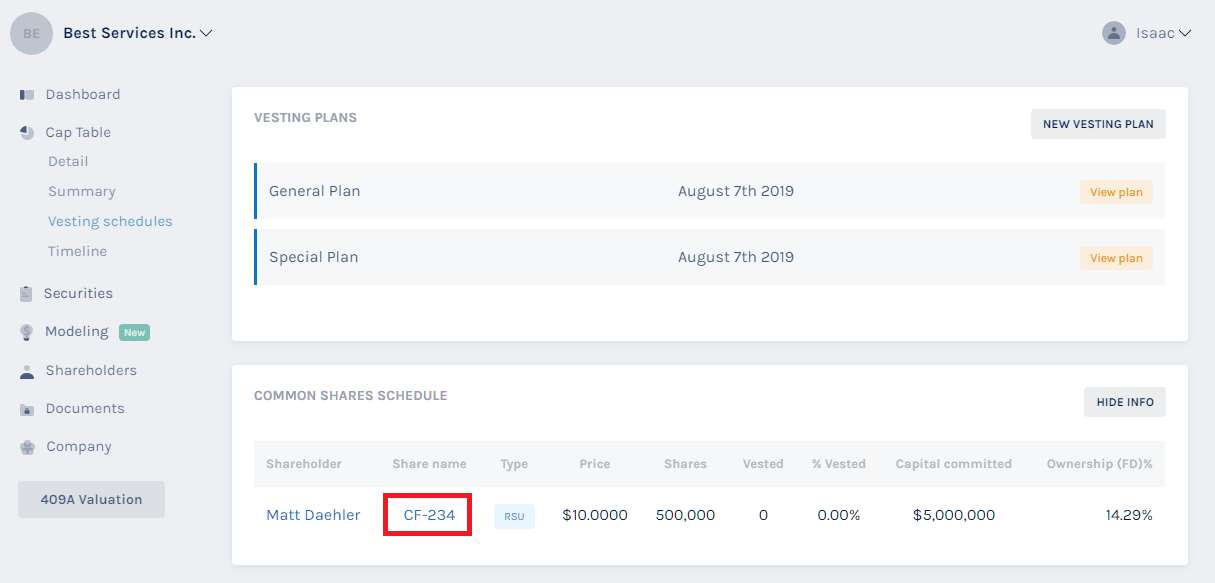Open the Best Services Inc. company dropdown

[x=206, y=33]
